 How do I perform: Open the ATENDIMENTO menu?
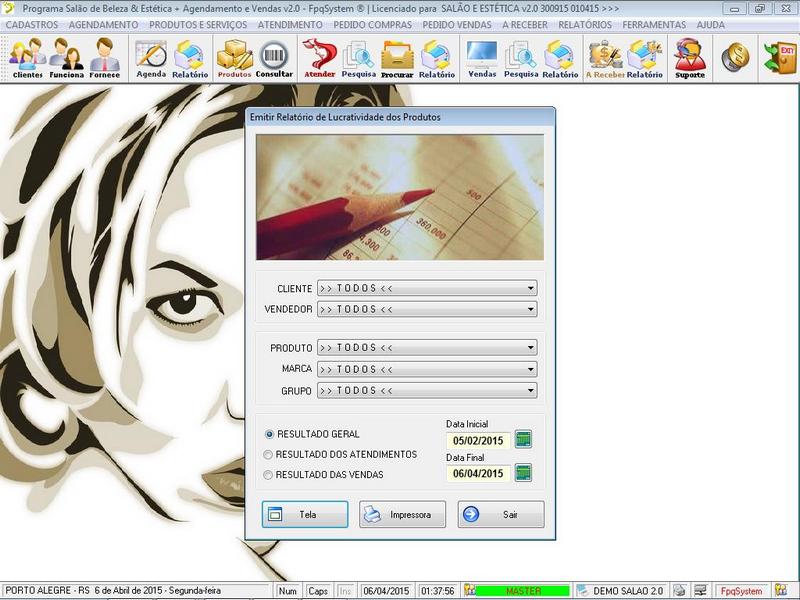coord(290,25)
